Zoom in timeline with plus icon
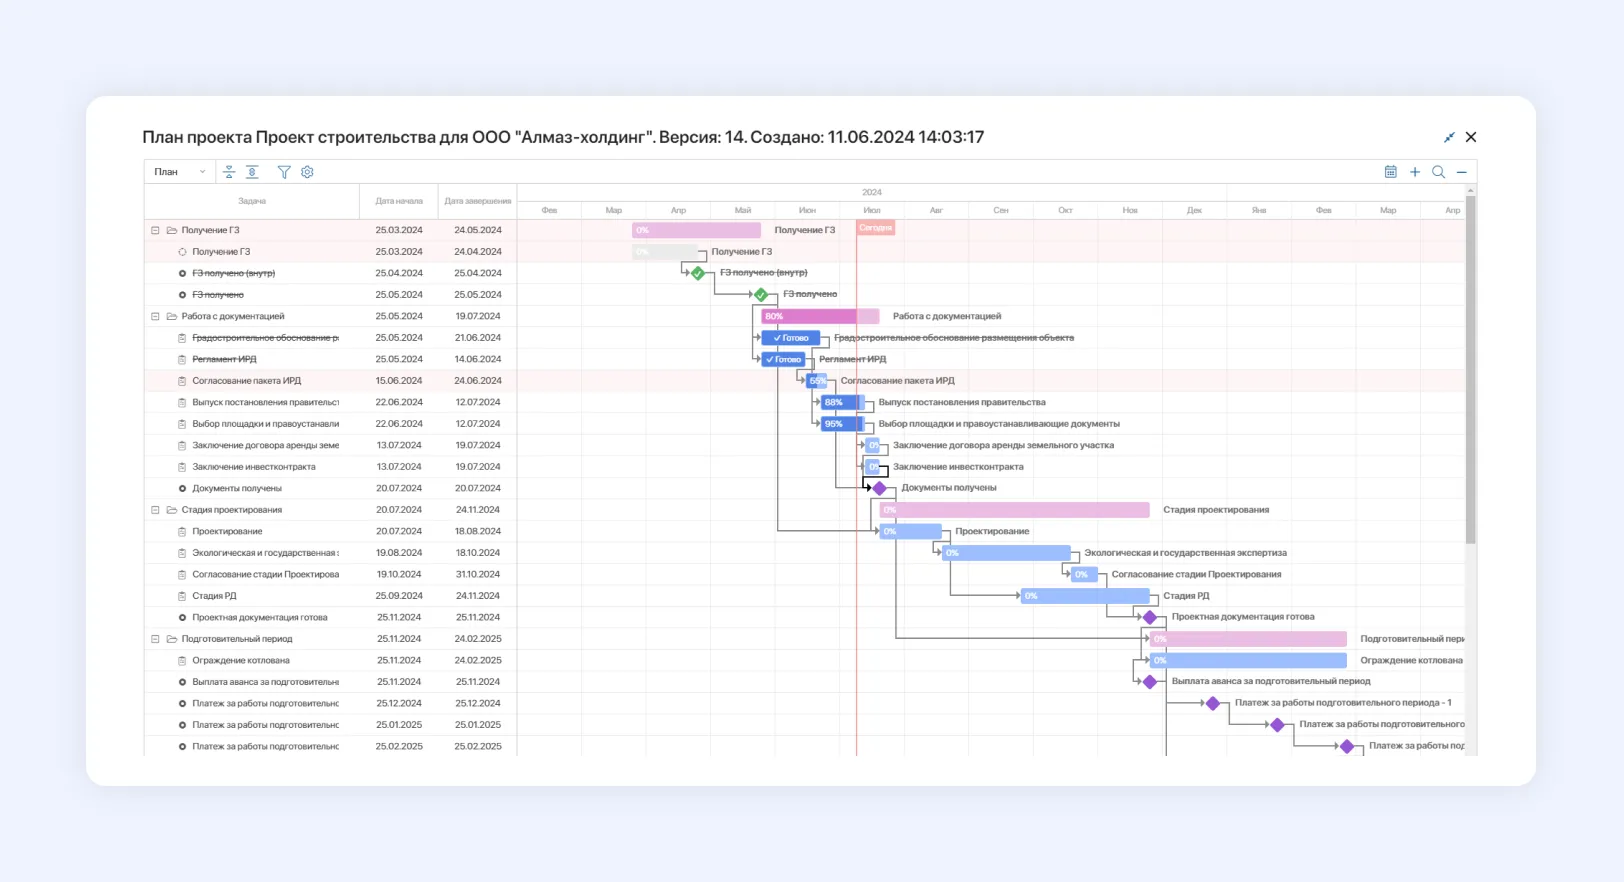The height and width of the screenshot is (882, 1624). [x=1415, y=172]
